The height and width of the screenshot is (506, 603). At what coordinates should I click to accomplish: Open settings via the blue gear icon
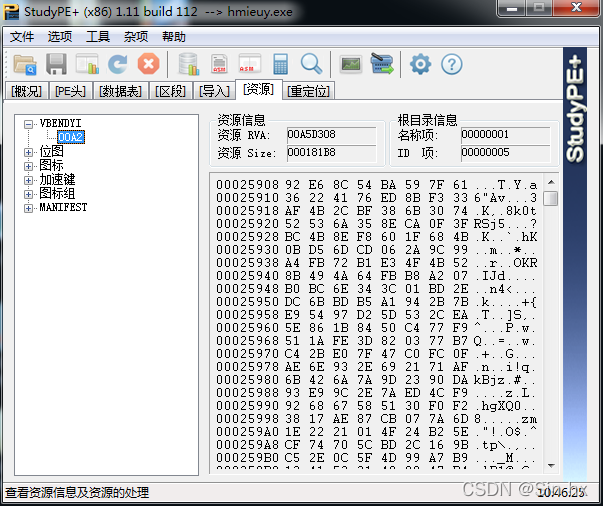(420, 64)
